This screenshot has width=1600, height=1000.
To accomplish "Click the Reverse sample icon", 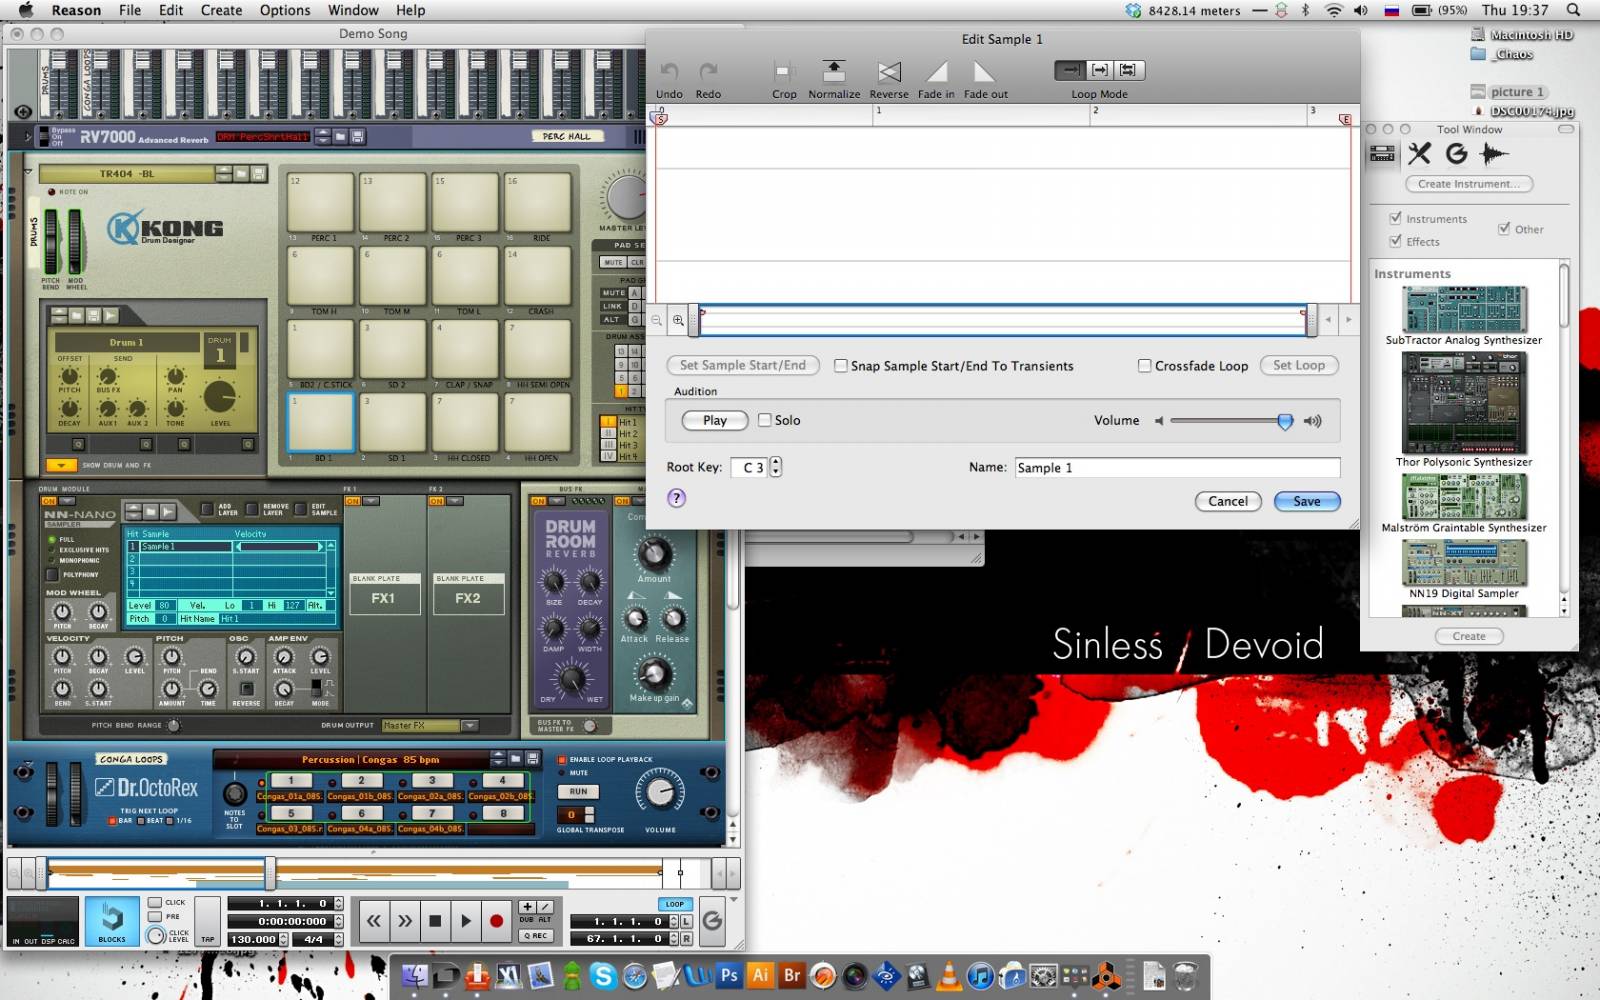I will (889, 72).
